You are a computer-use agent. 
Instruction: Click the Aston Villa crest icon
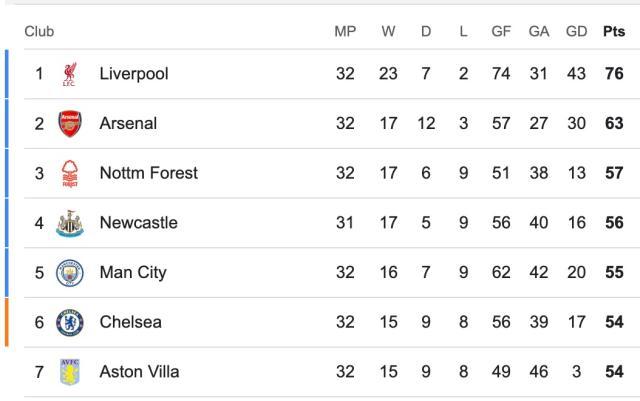point(70,372)
